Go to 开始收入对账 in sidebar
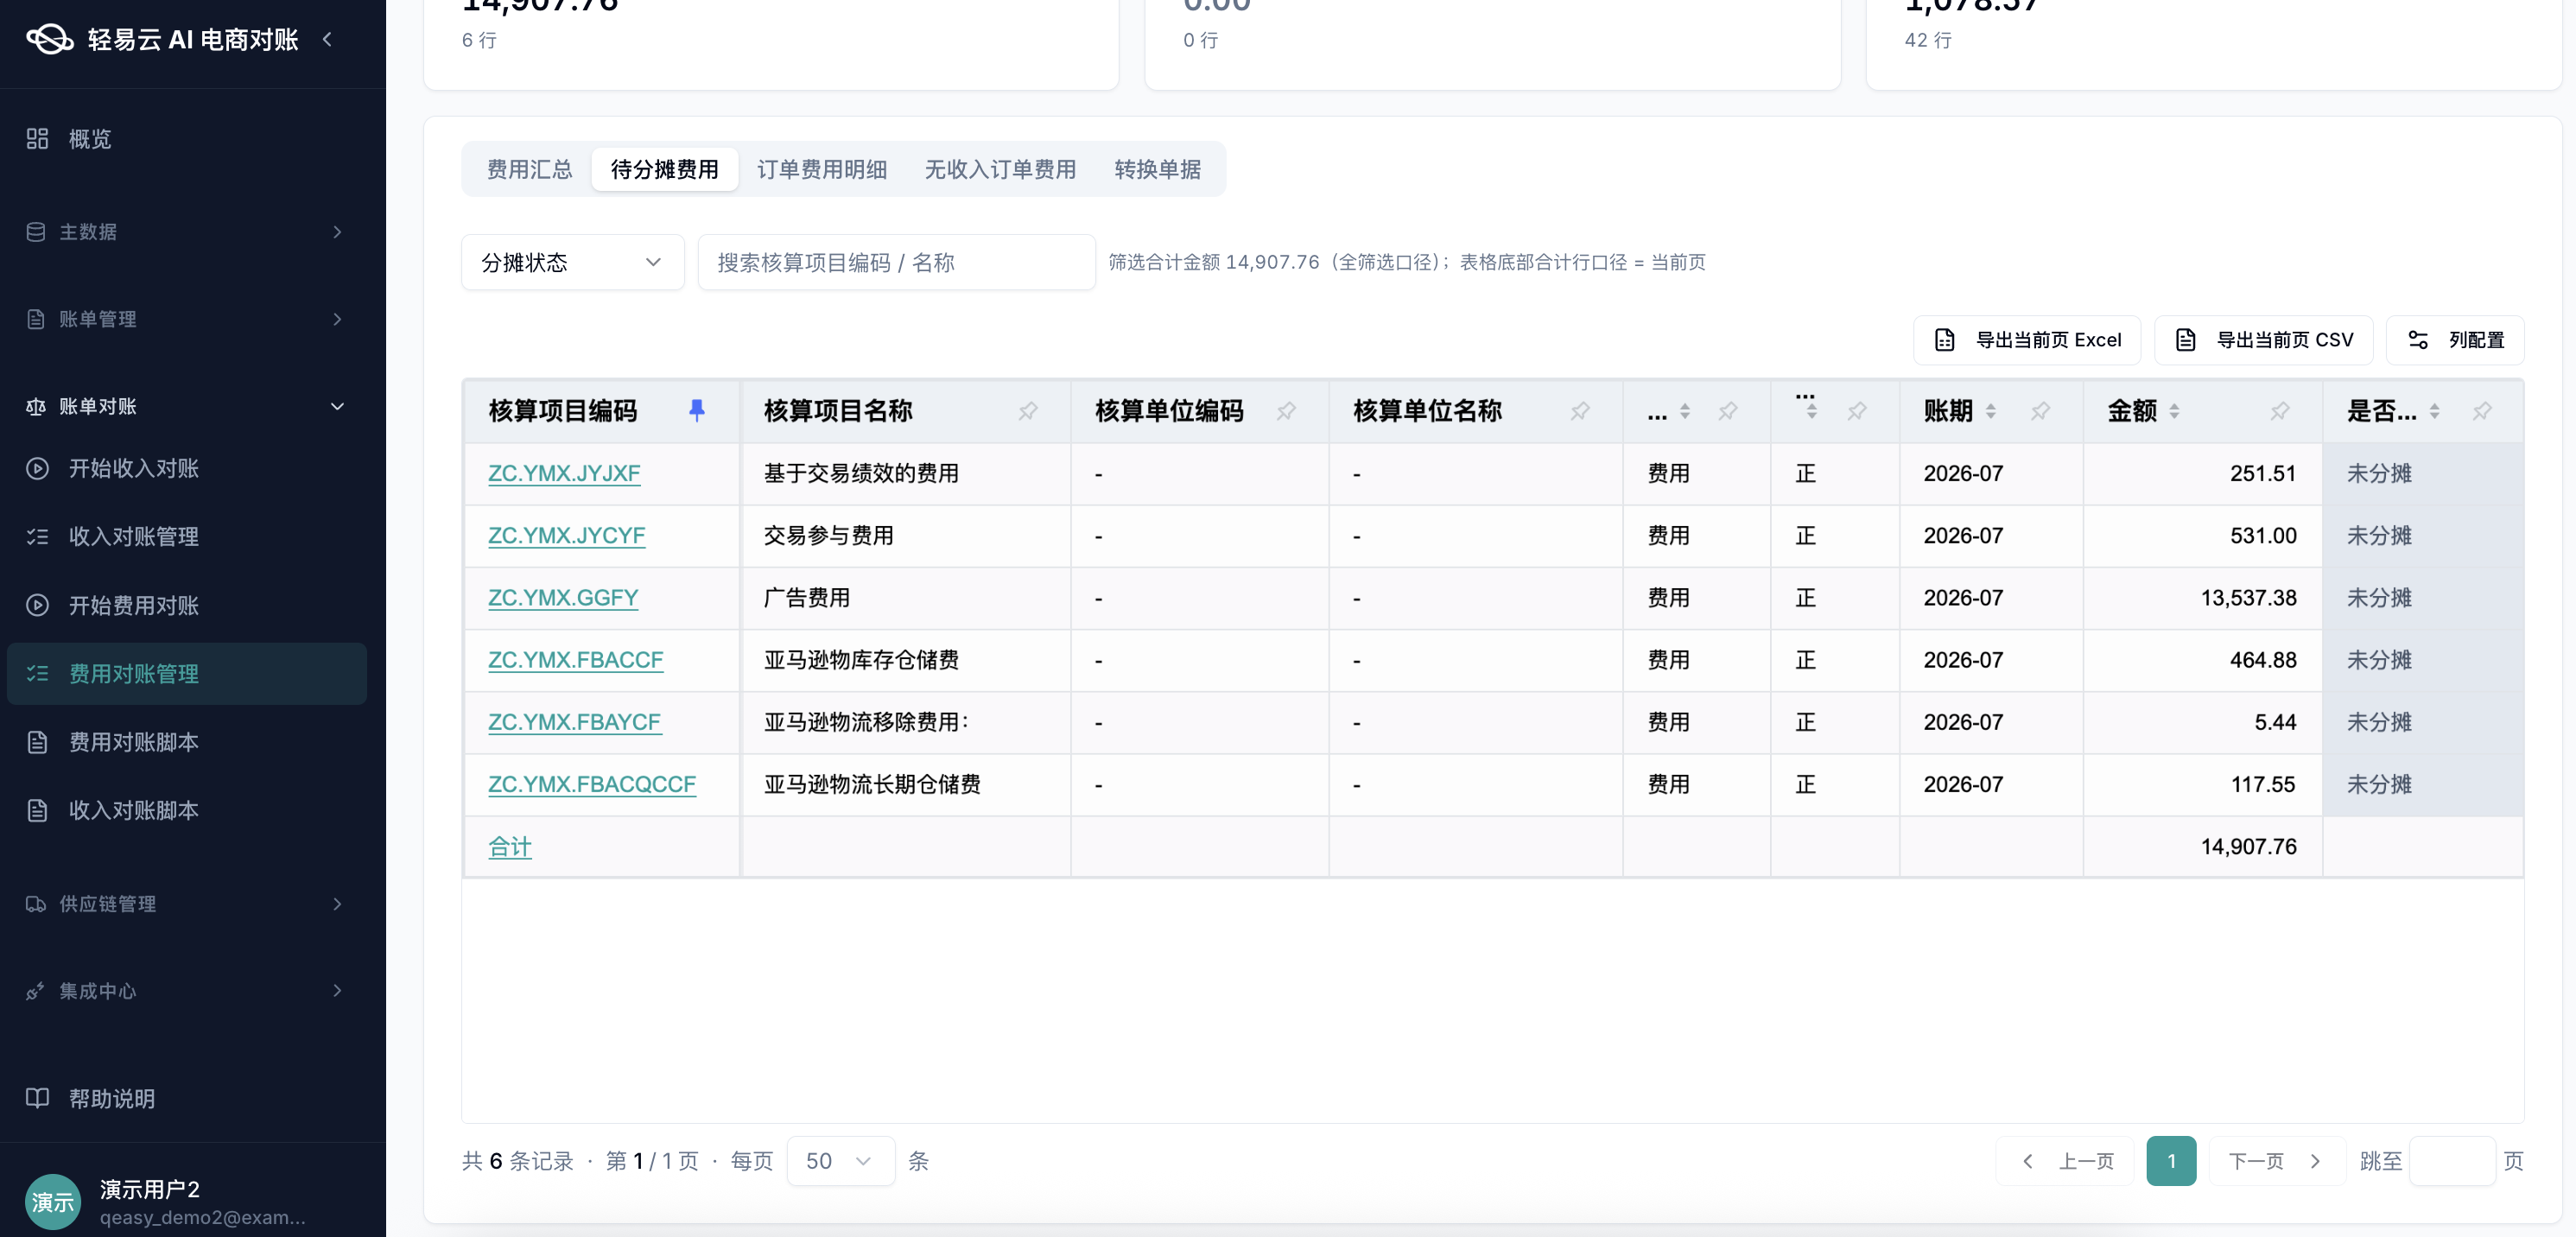 pyautogui.click(x=186, y=468)
